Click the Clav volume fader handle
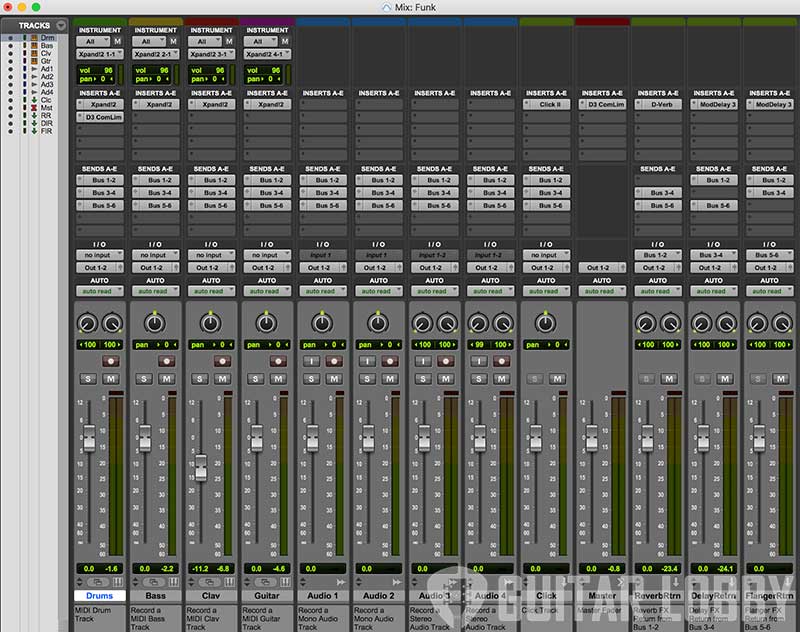 click(x=201, y=467)
